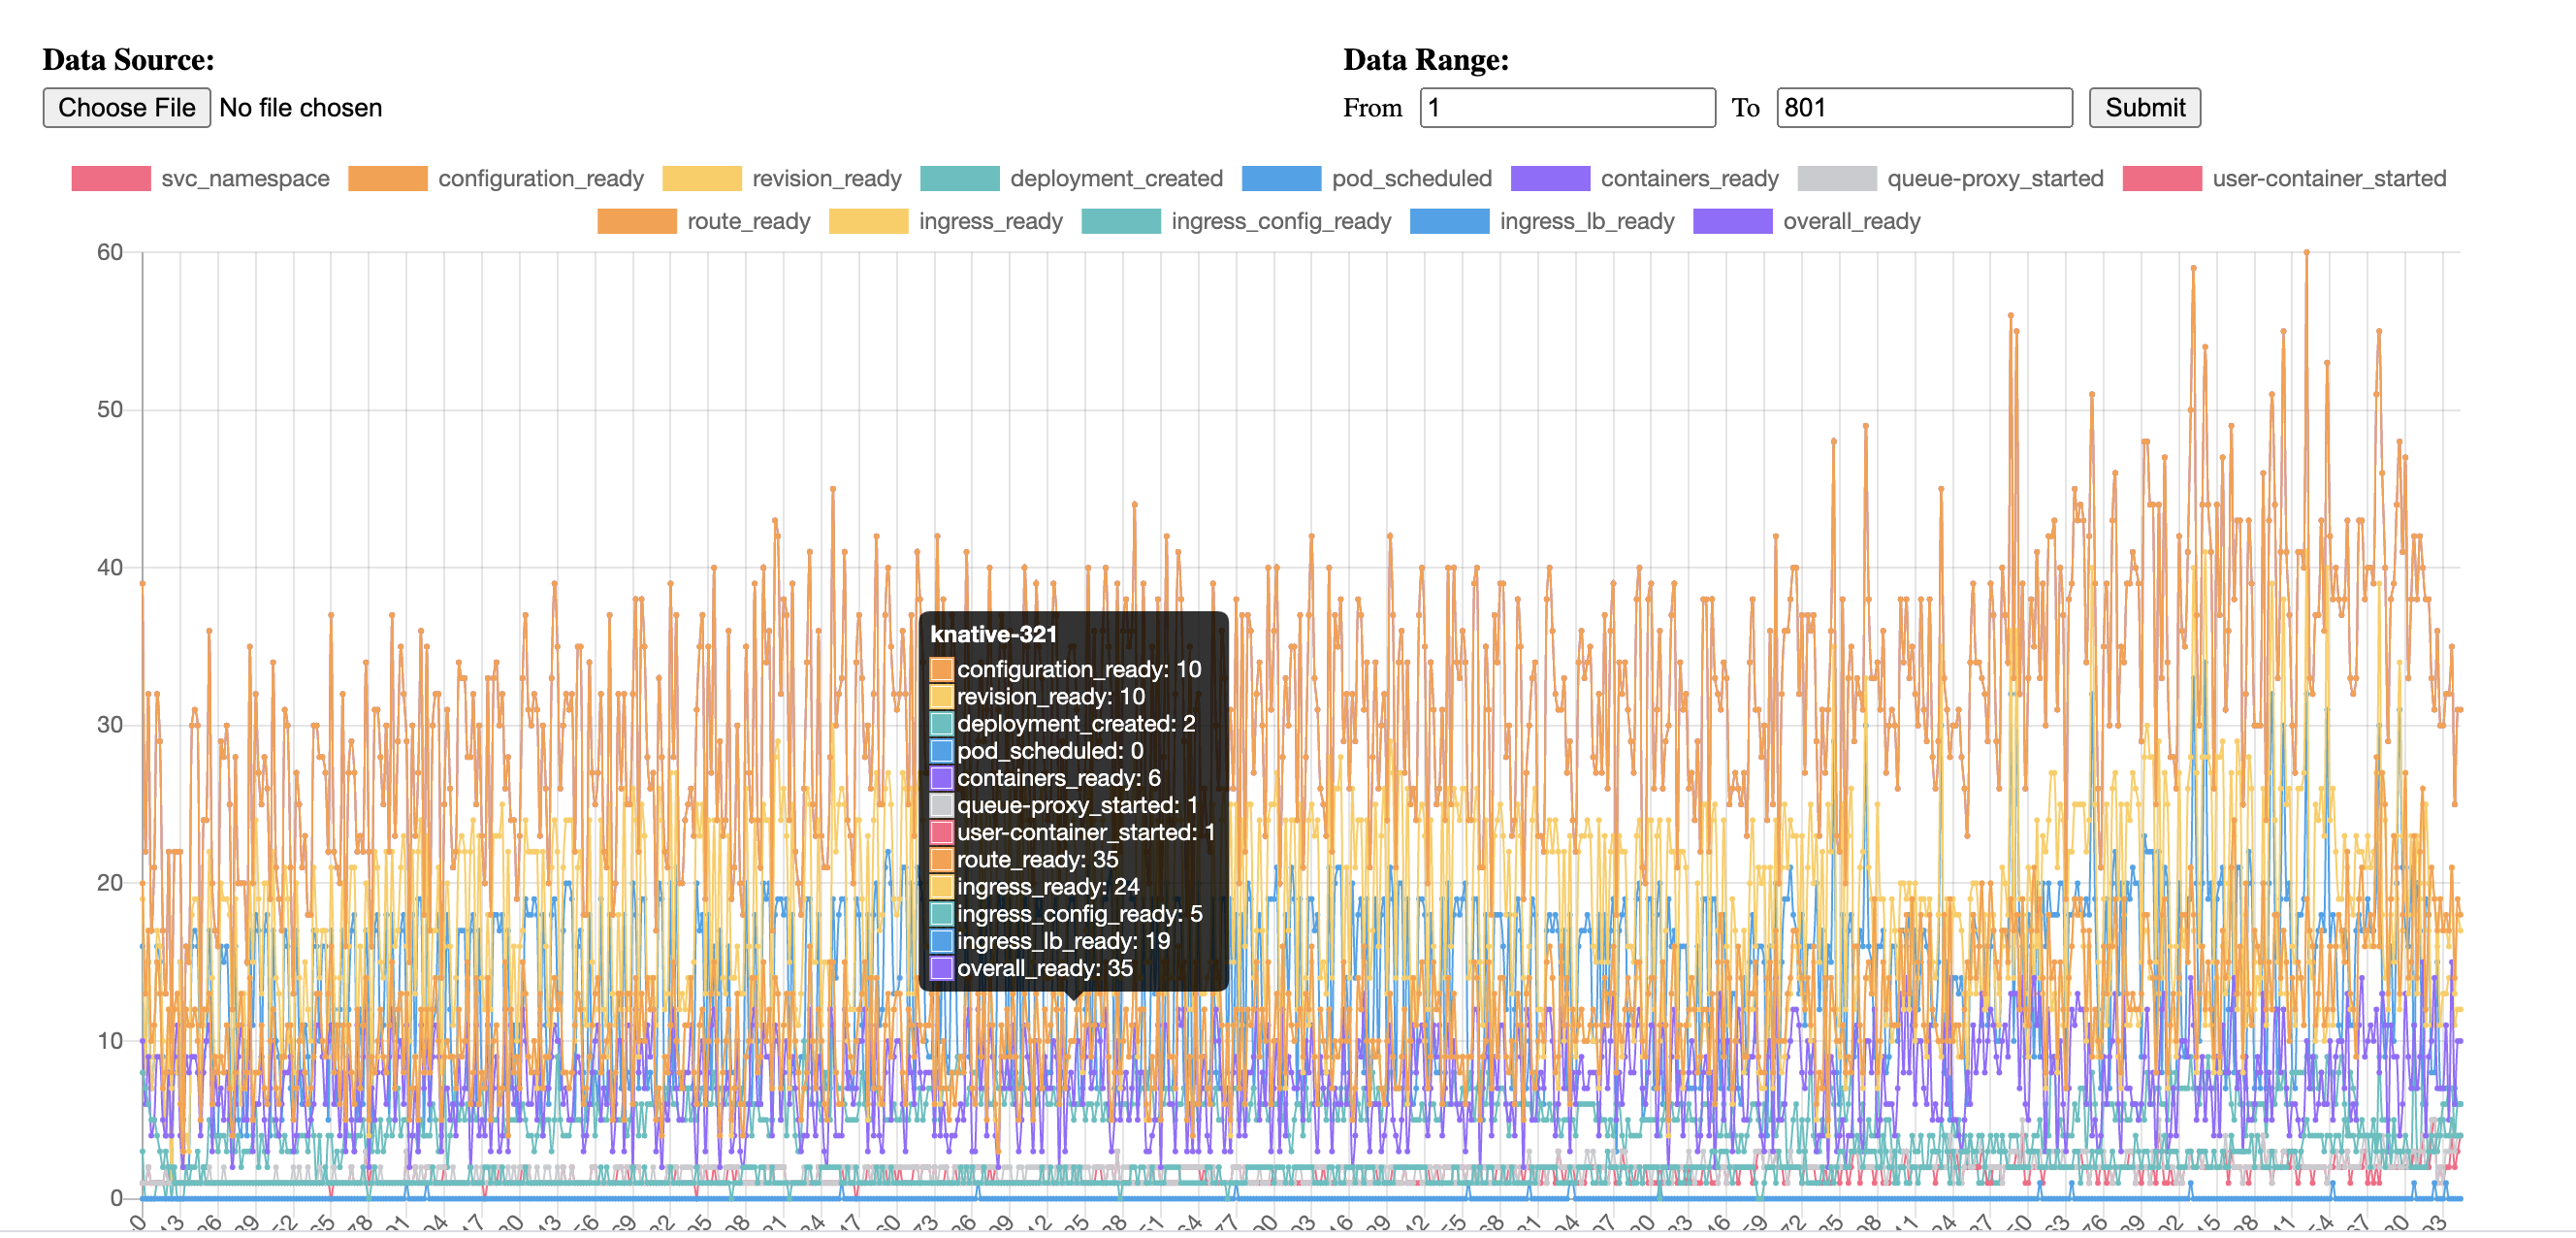Hide the configuration_ready dataset swatch
The height and width of the screenshot is (1238, 2576).
(387, 178)
